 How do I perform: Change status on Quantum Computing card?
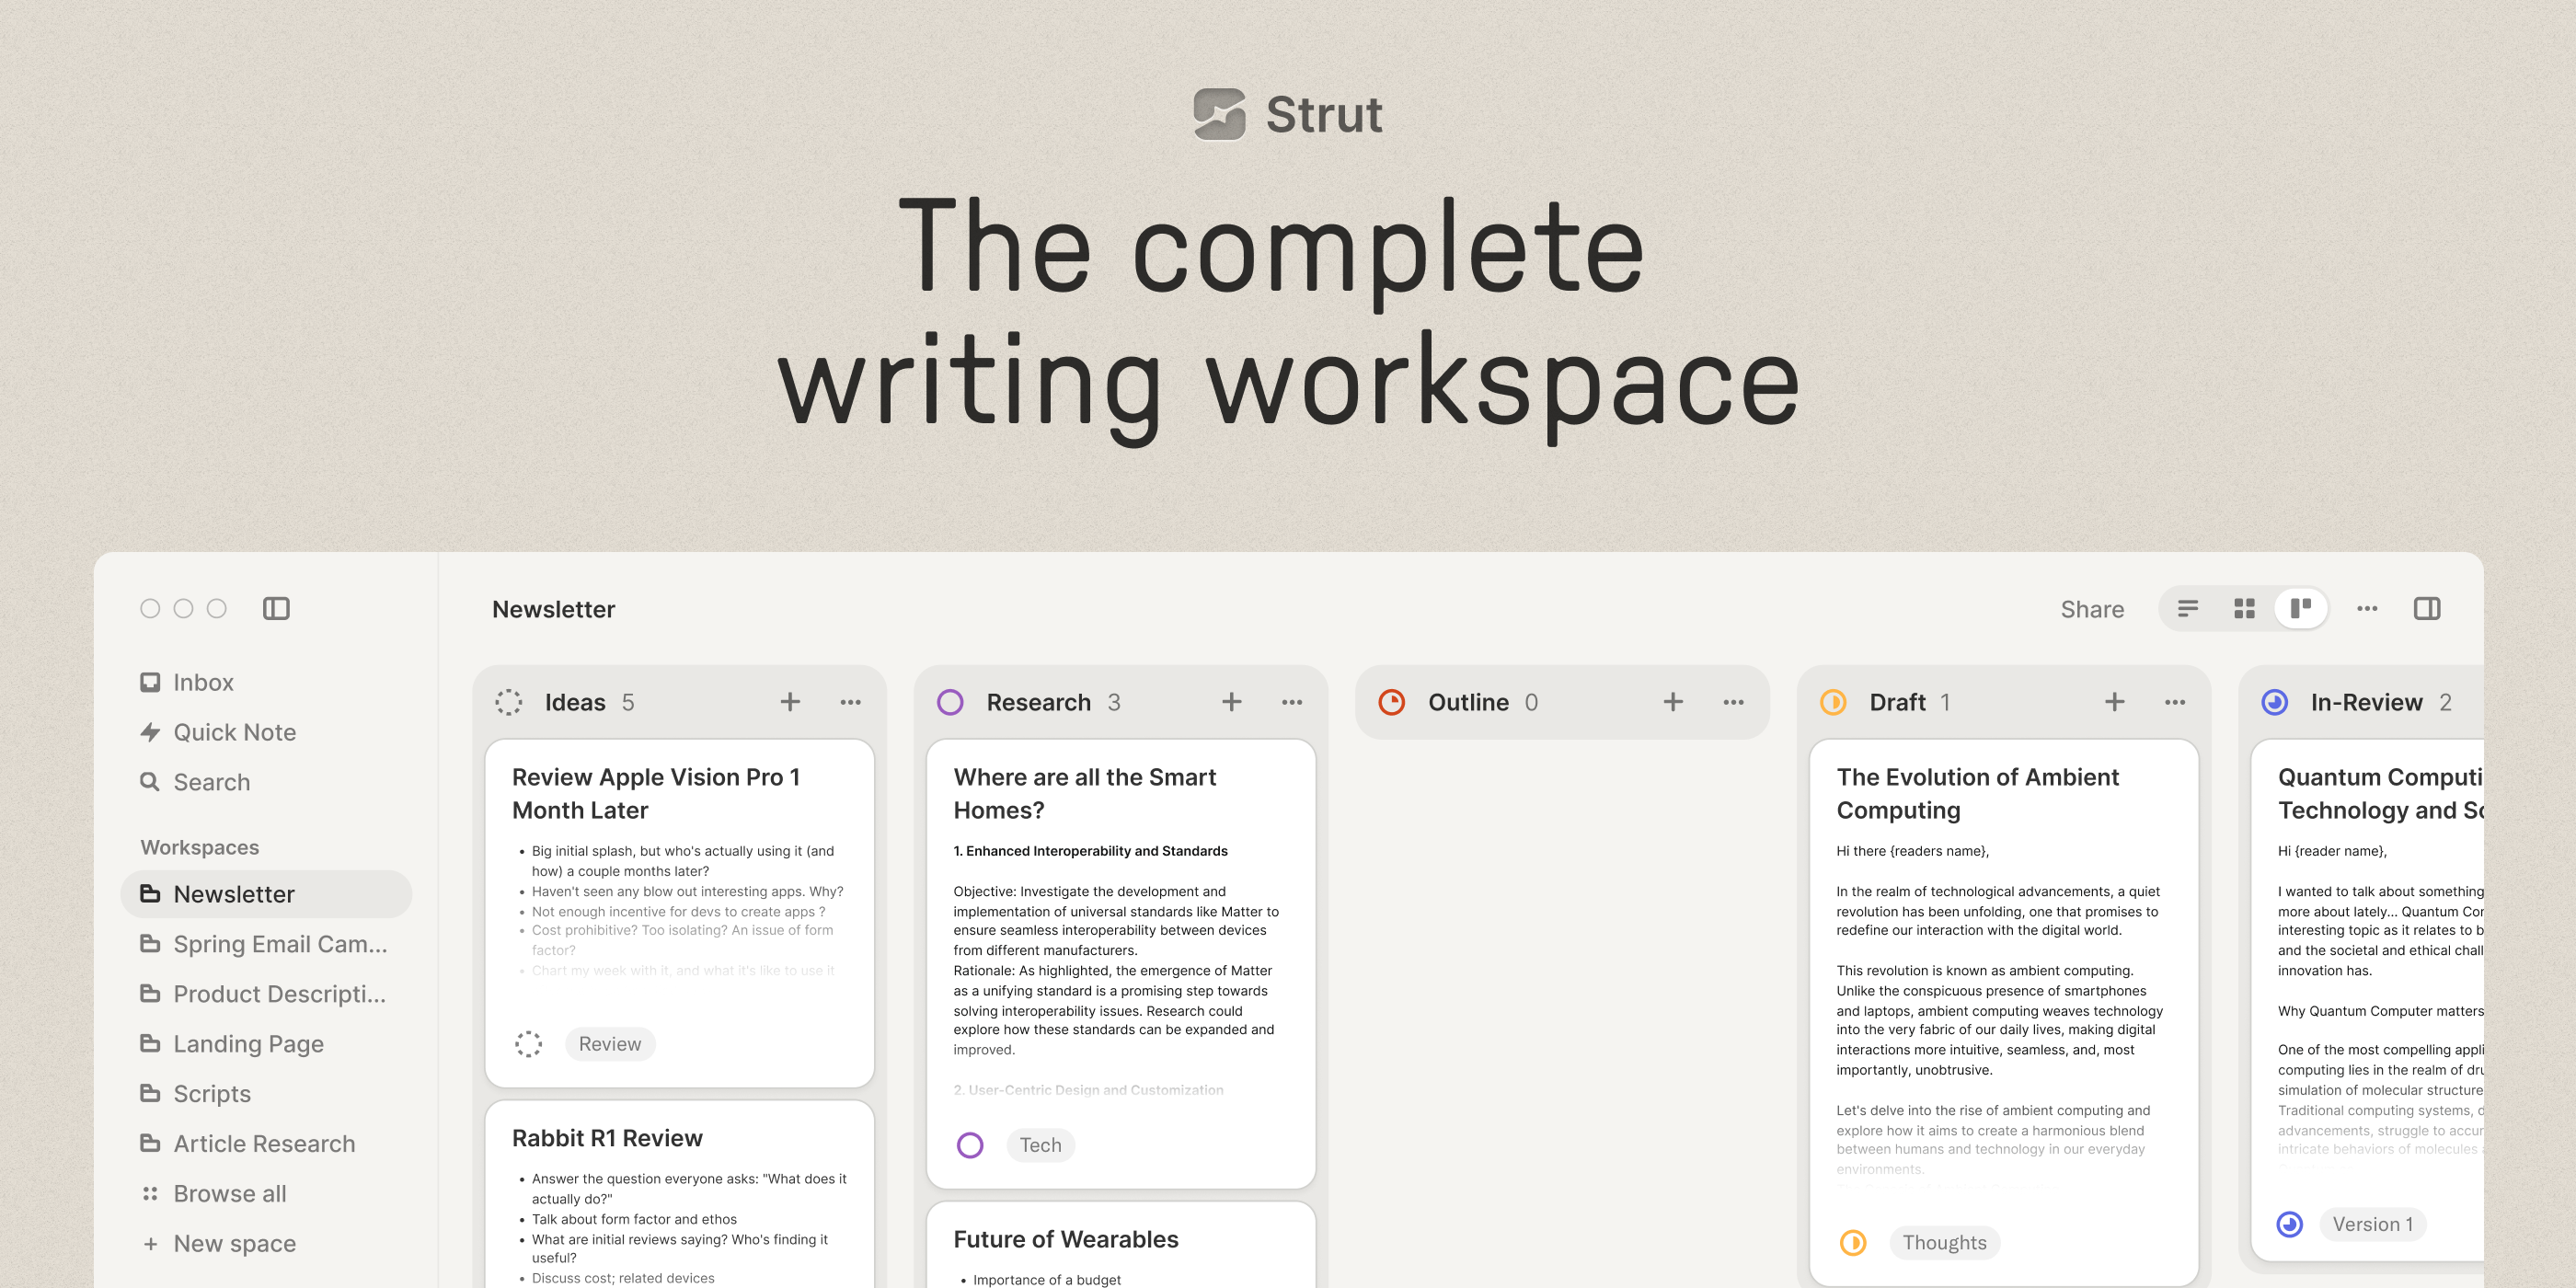pyautogui.click(x=2290, y=1224)
